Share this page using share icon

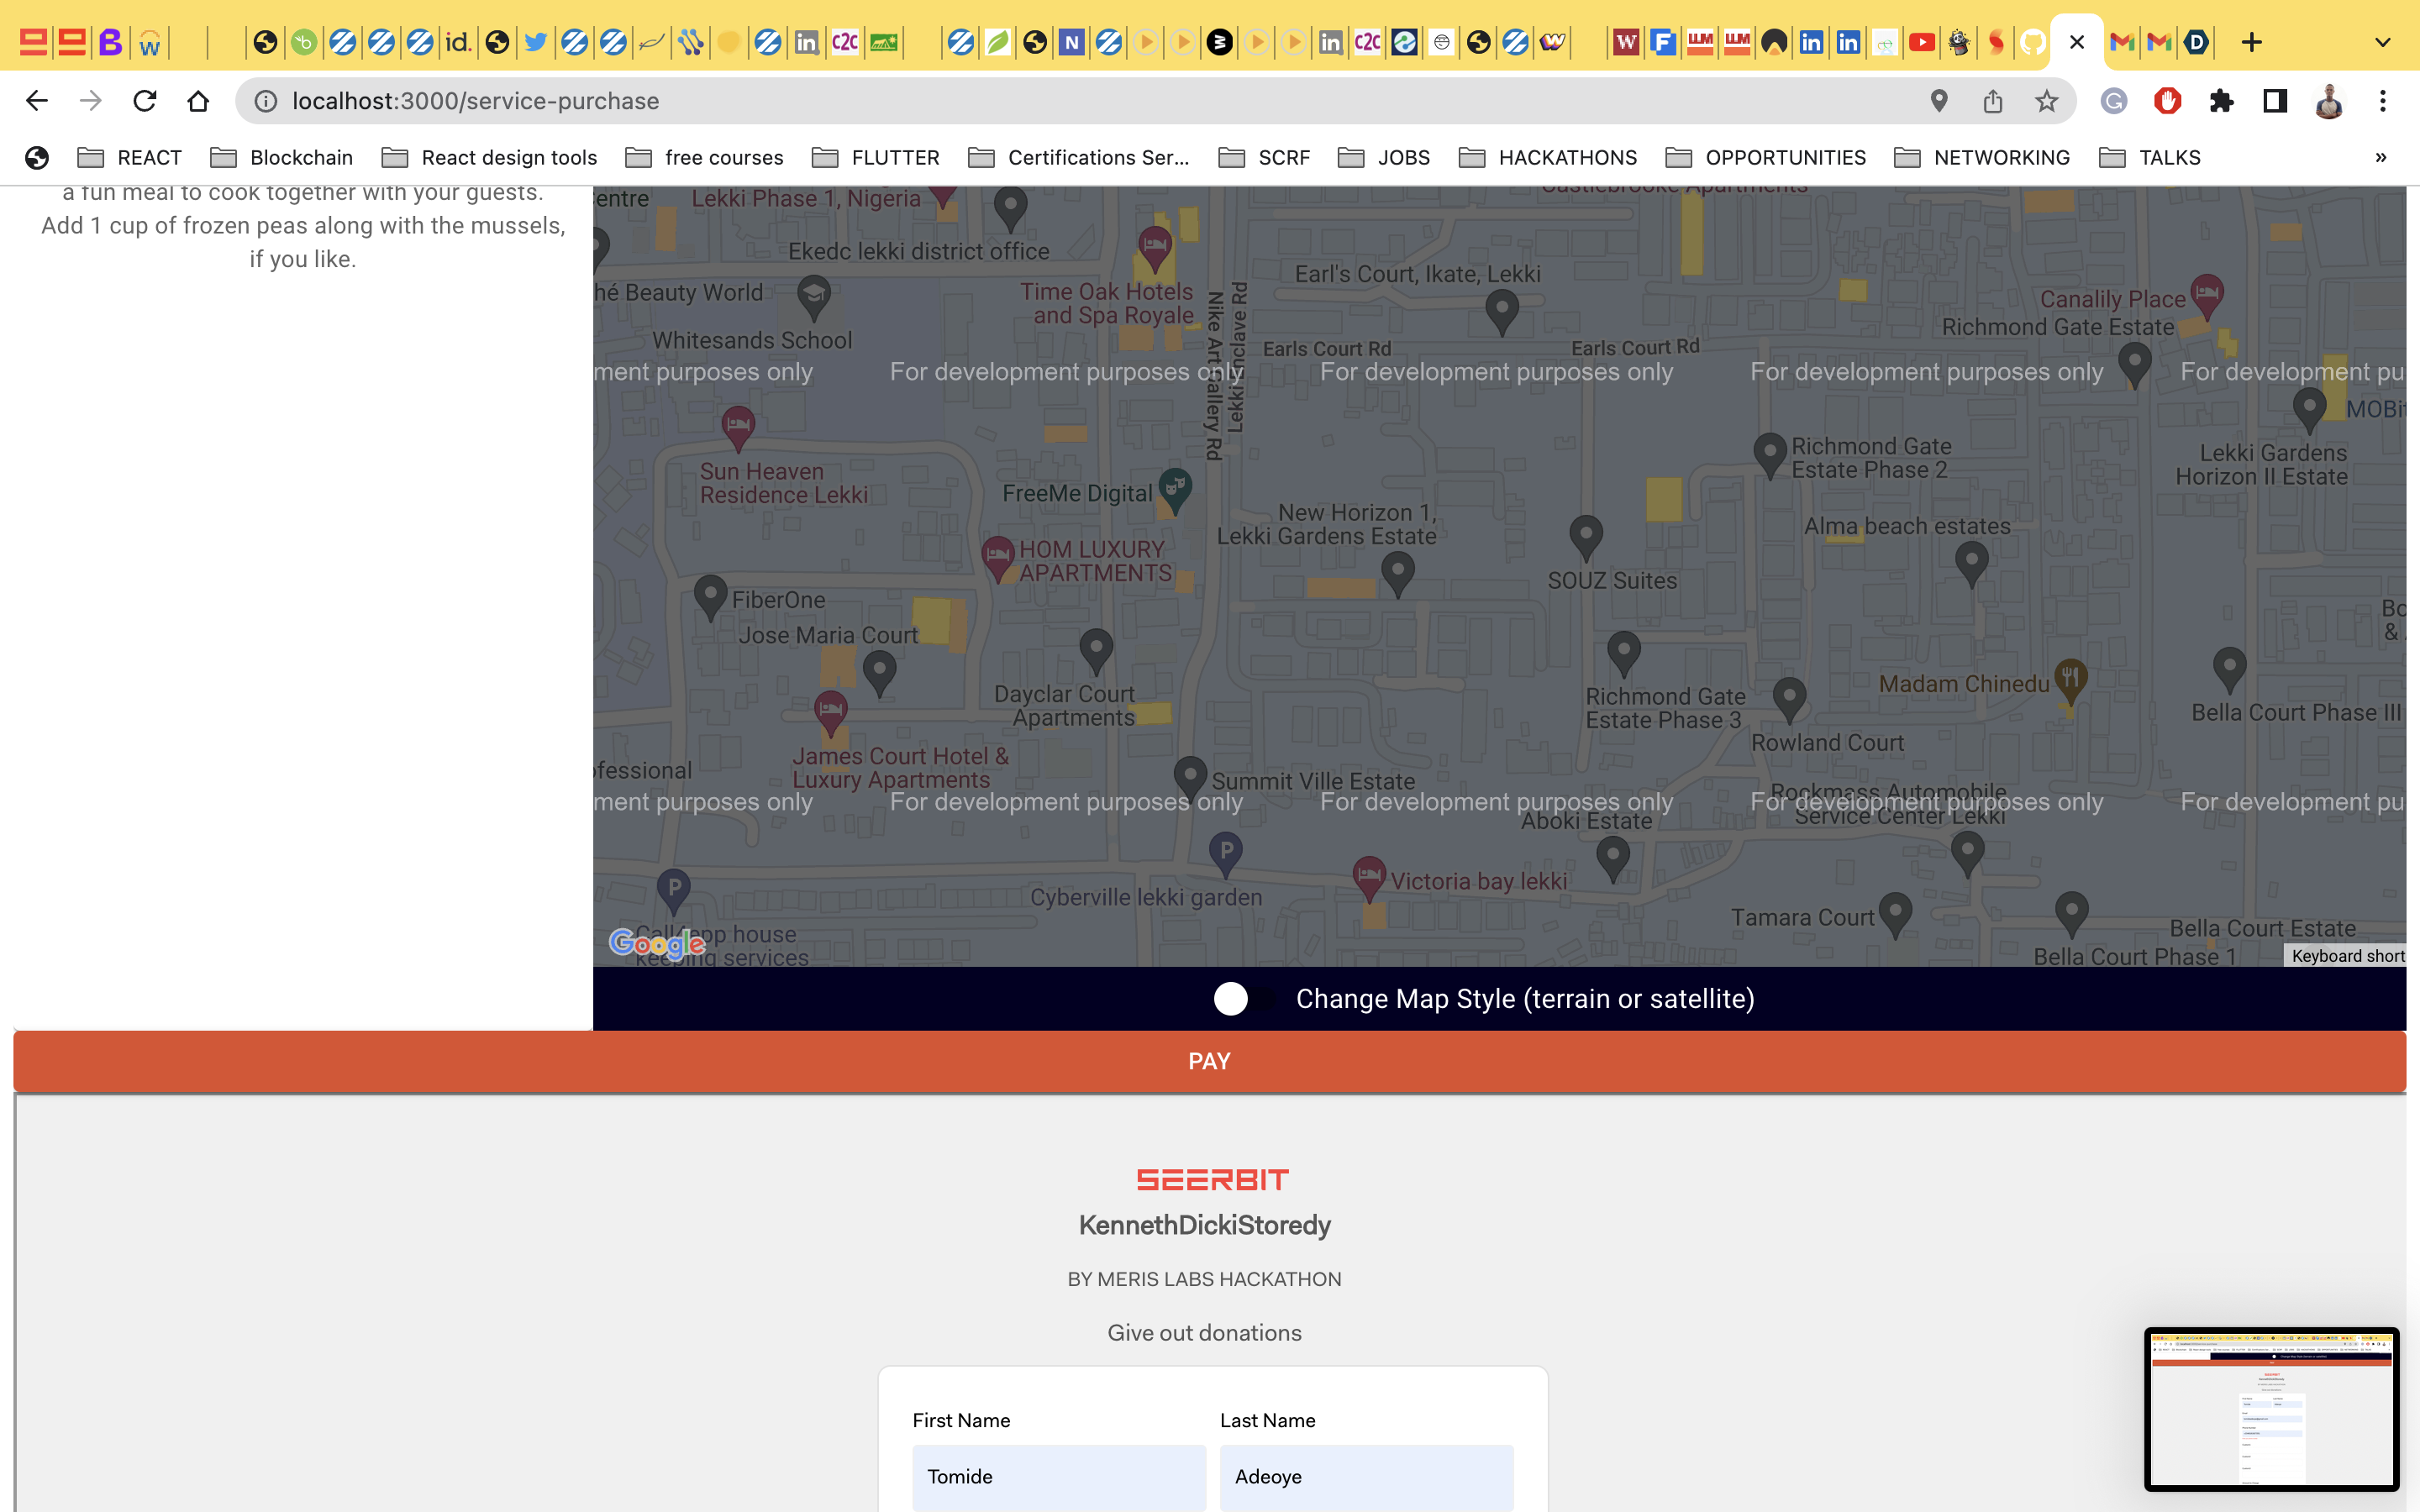coord(1993,101)
